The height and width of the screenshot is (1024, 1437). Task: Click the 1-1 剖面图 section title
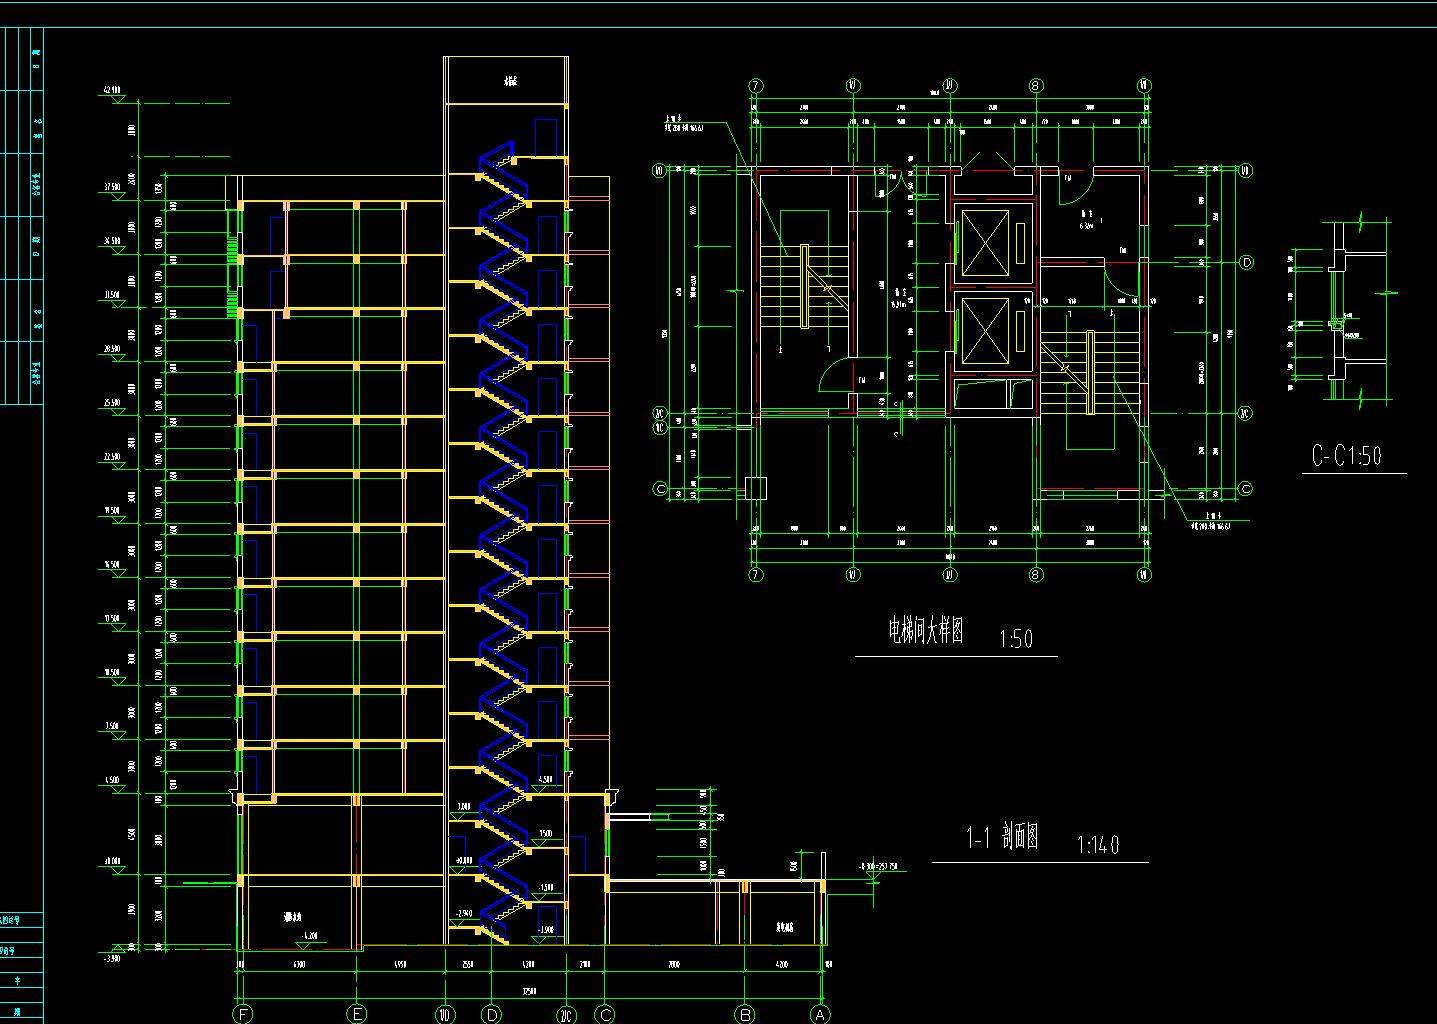(x=1002, y=837)
